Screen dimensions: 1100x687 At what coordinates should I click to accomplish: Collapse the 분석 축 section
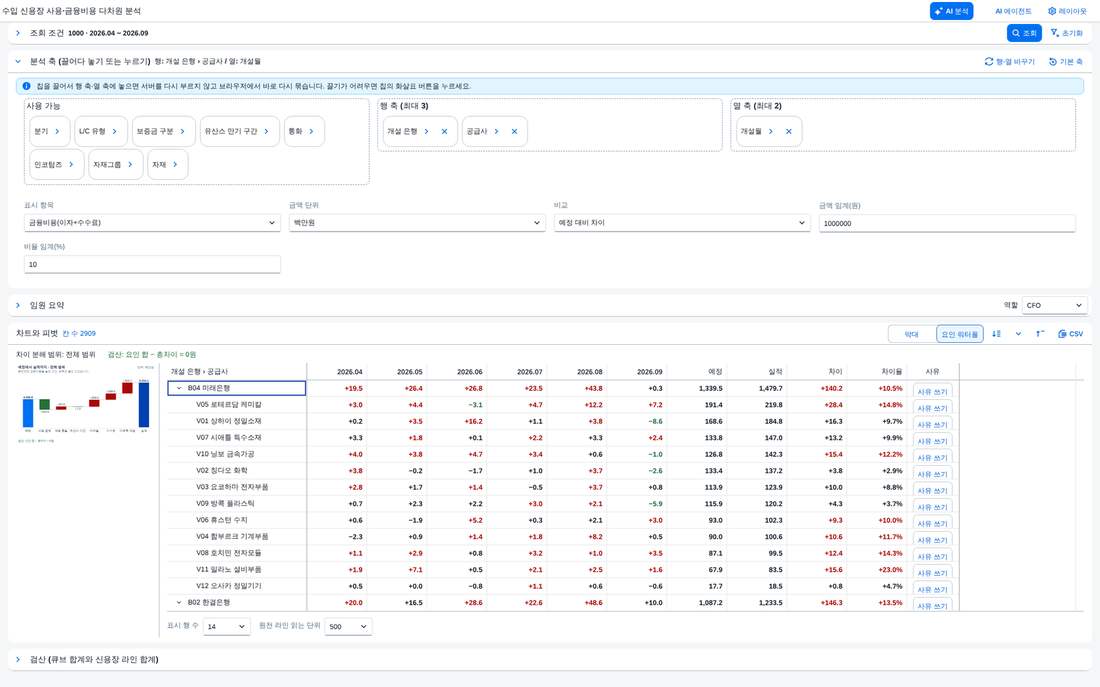click(18, 62)
